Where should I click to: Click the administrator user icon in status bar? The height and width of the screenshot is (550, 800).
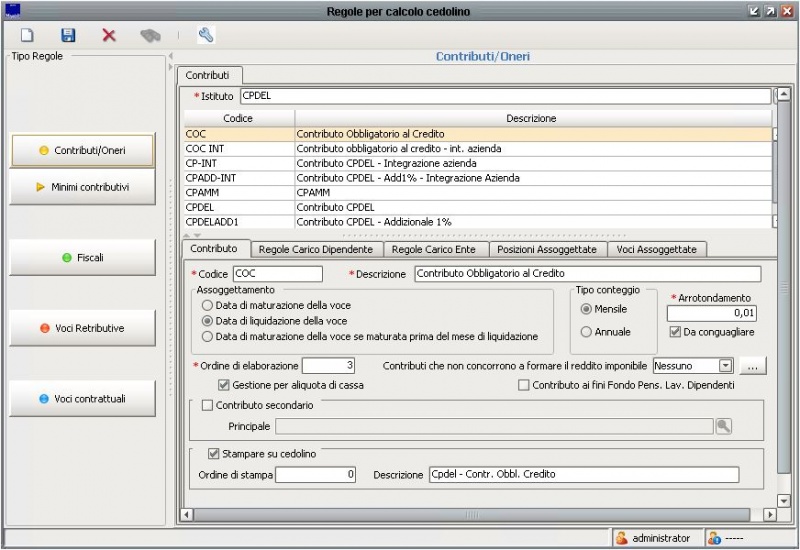coord(622,538)
